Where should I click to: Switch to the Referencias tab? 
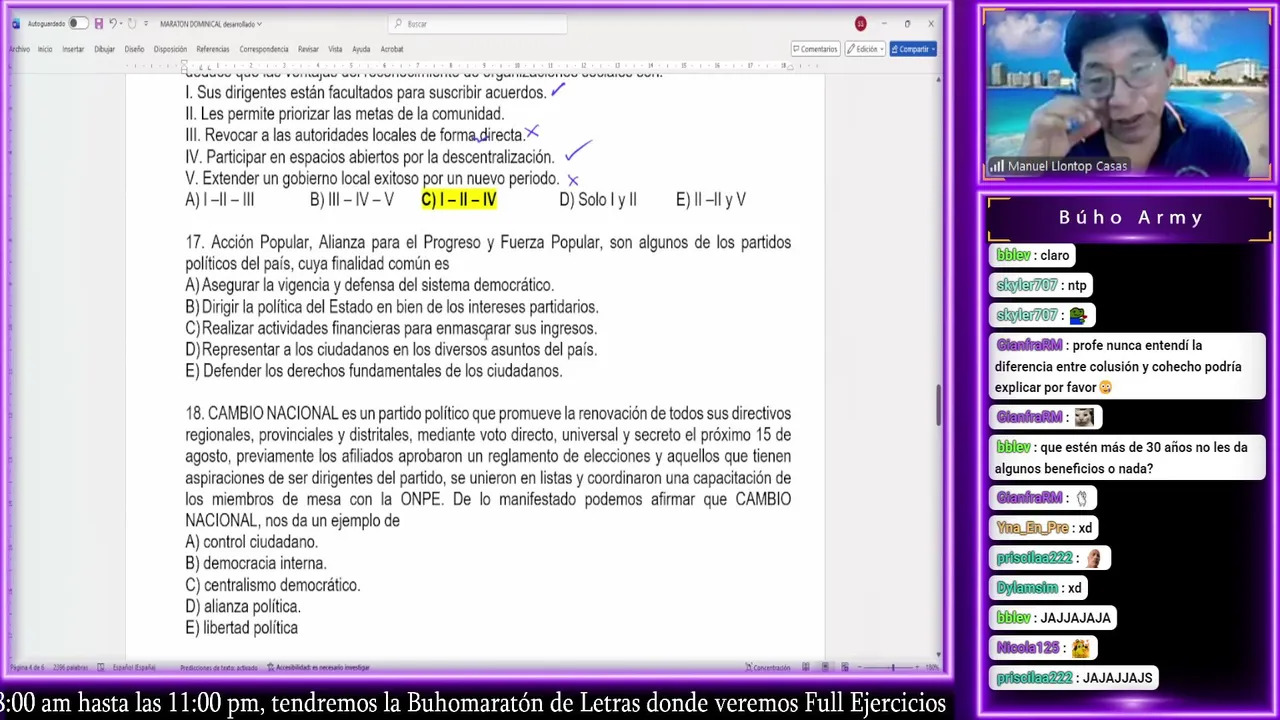coord(213,49)
